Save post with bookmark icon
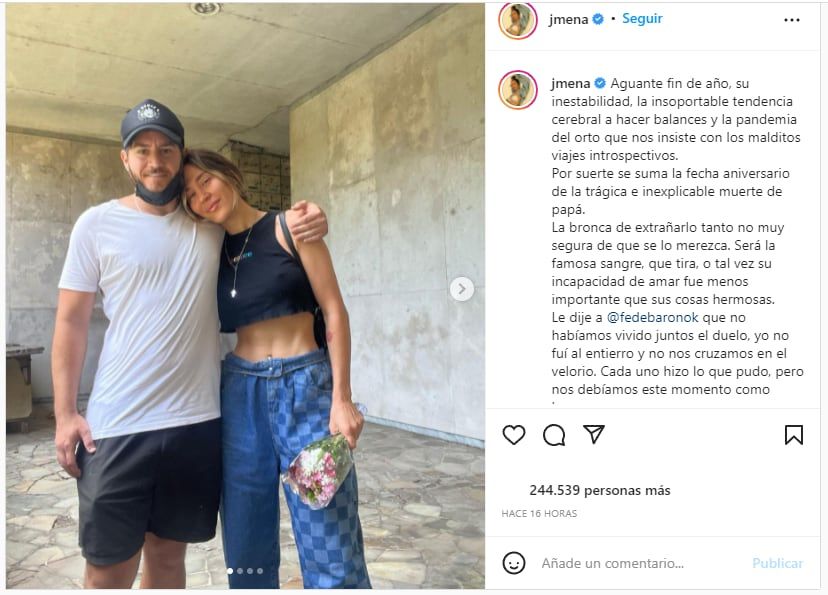828x595 pixels. coord(794,435)
